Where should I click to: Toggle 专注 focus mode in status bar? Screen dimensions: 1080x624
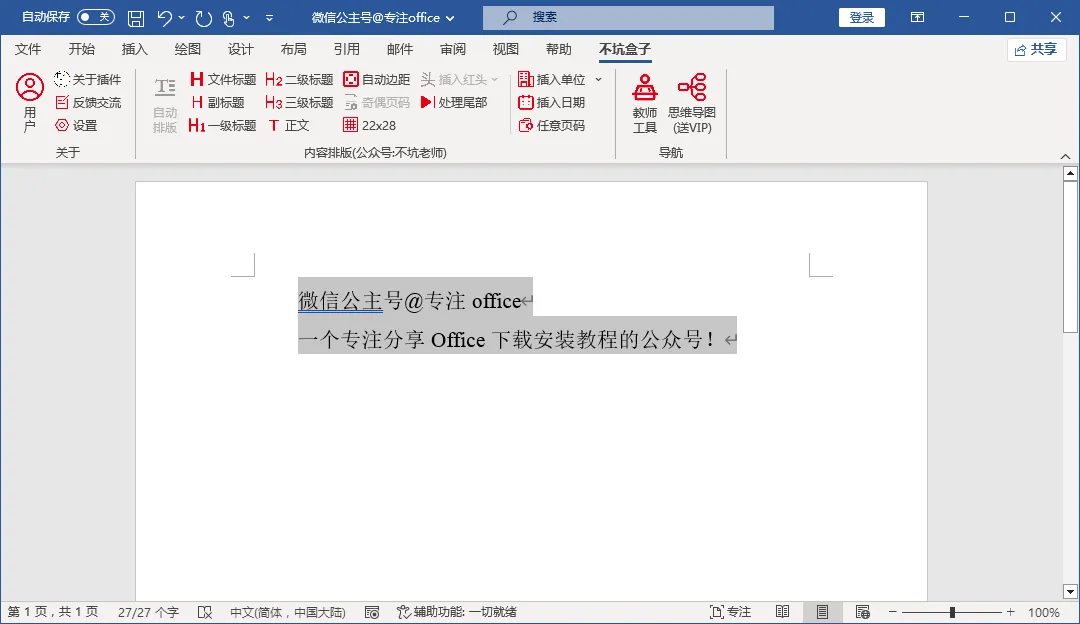coord(730,612)
